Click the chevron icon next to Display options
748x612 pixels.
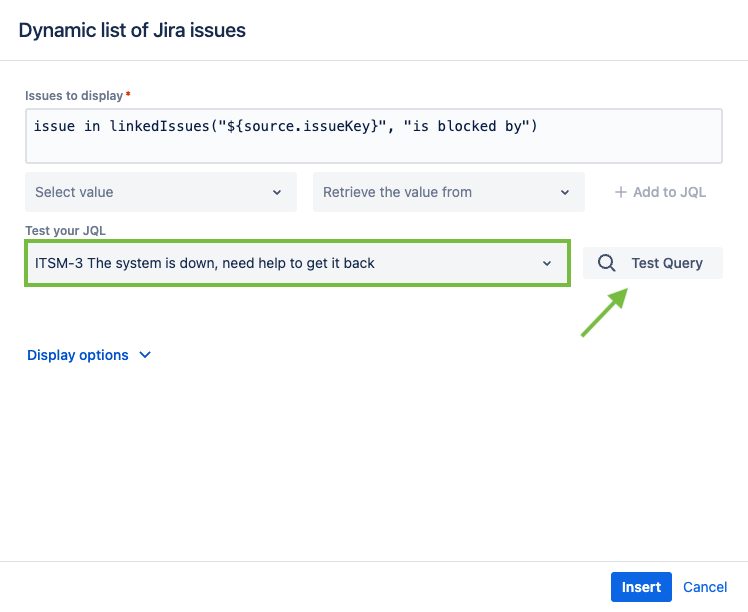145,355
